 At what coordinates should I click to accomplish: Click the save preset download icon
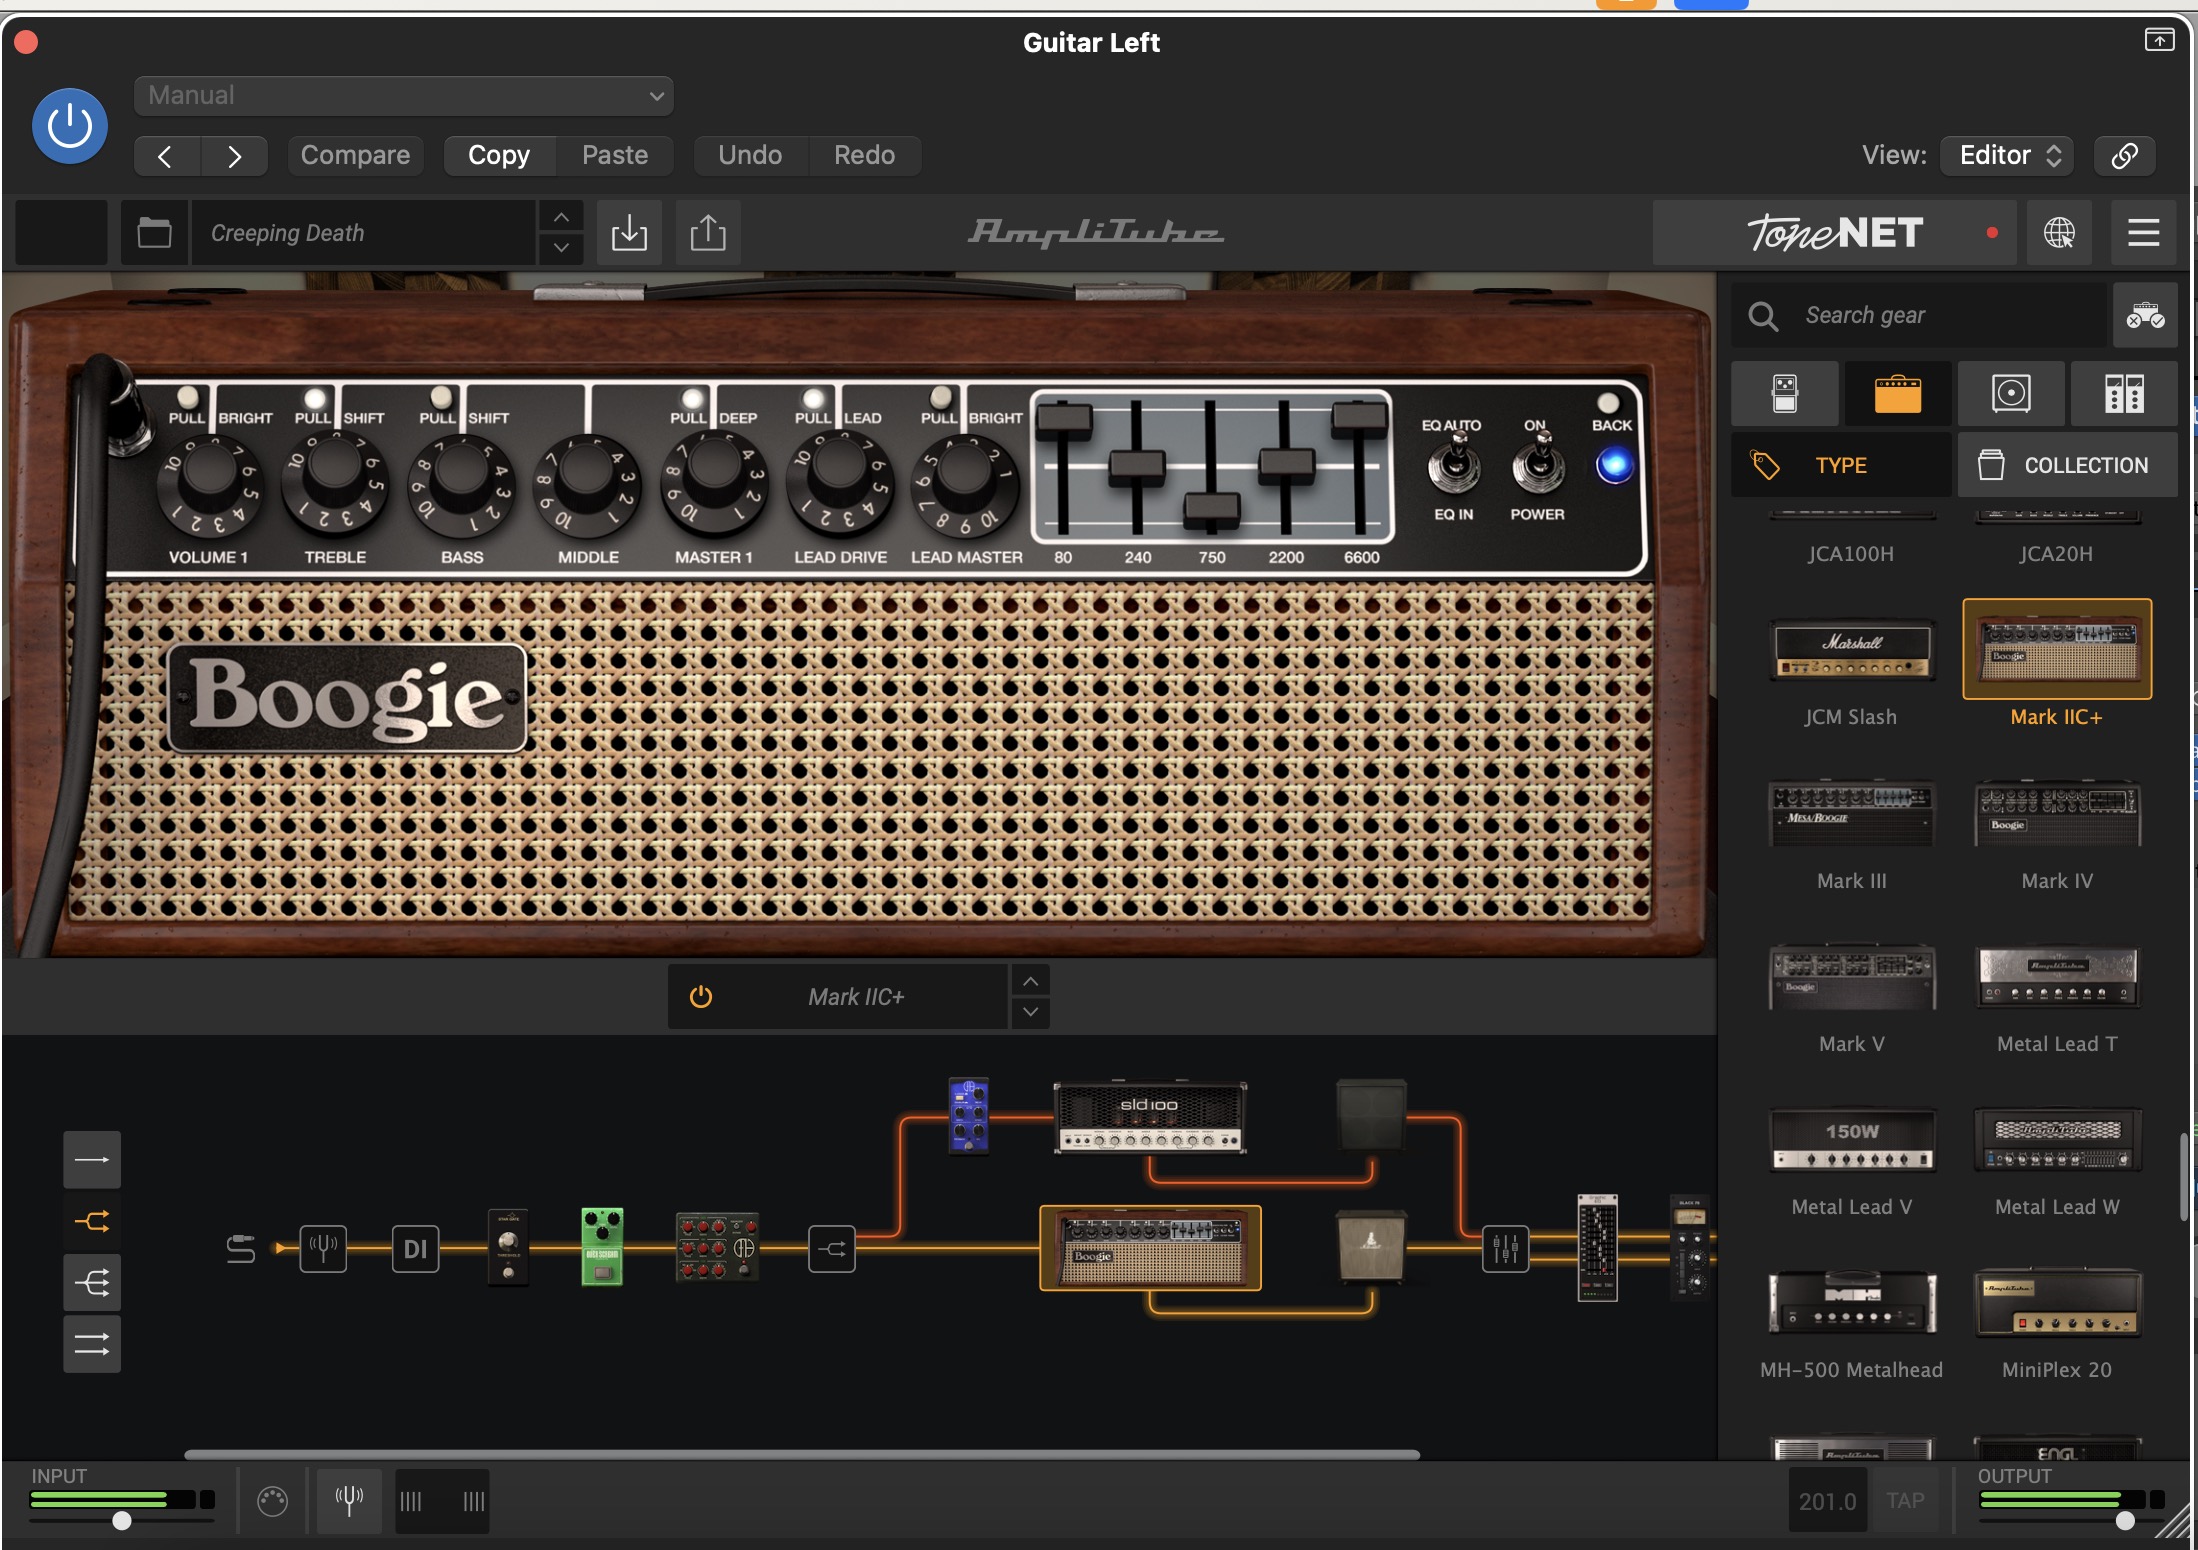pos(629,233)
